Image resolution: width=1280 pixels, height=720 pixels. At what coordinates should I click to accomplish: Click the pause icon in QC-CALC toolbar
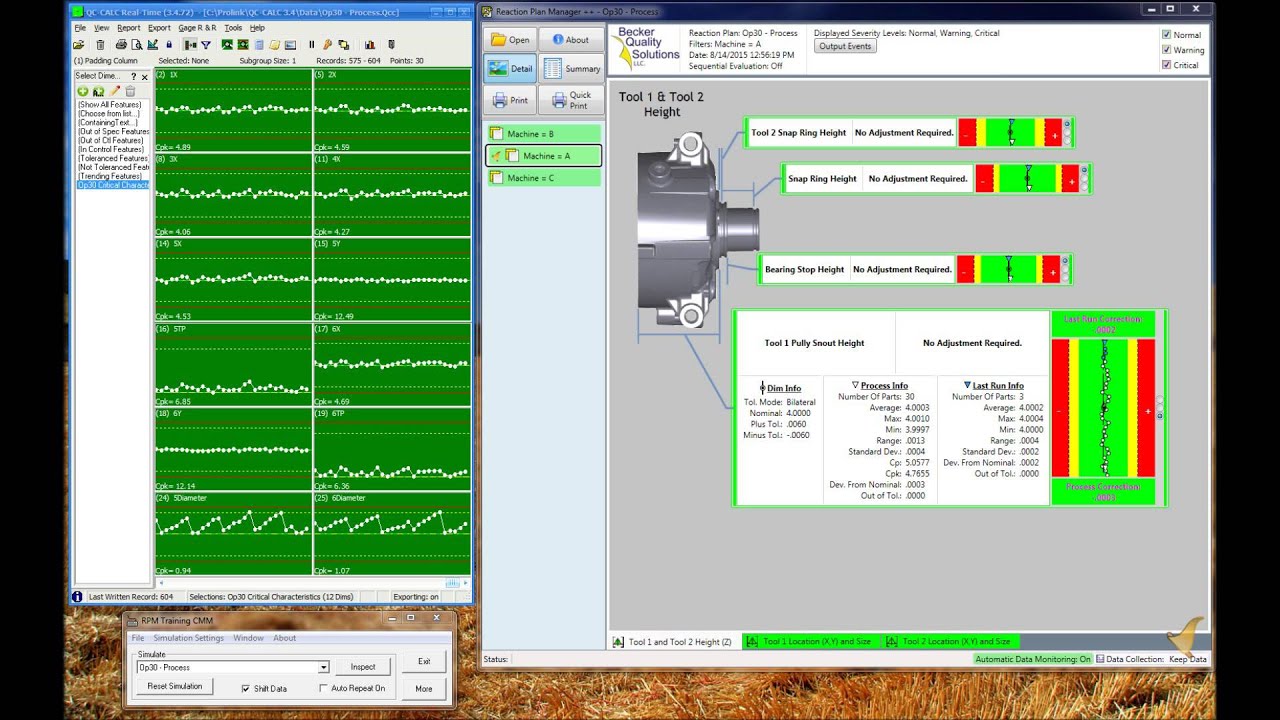(311, 45)
